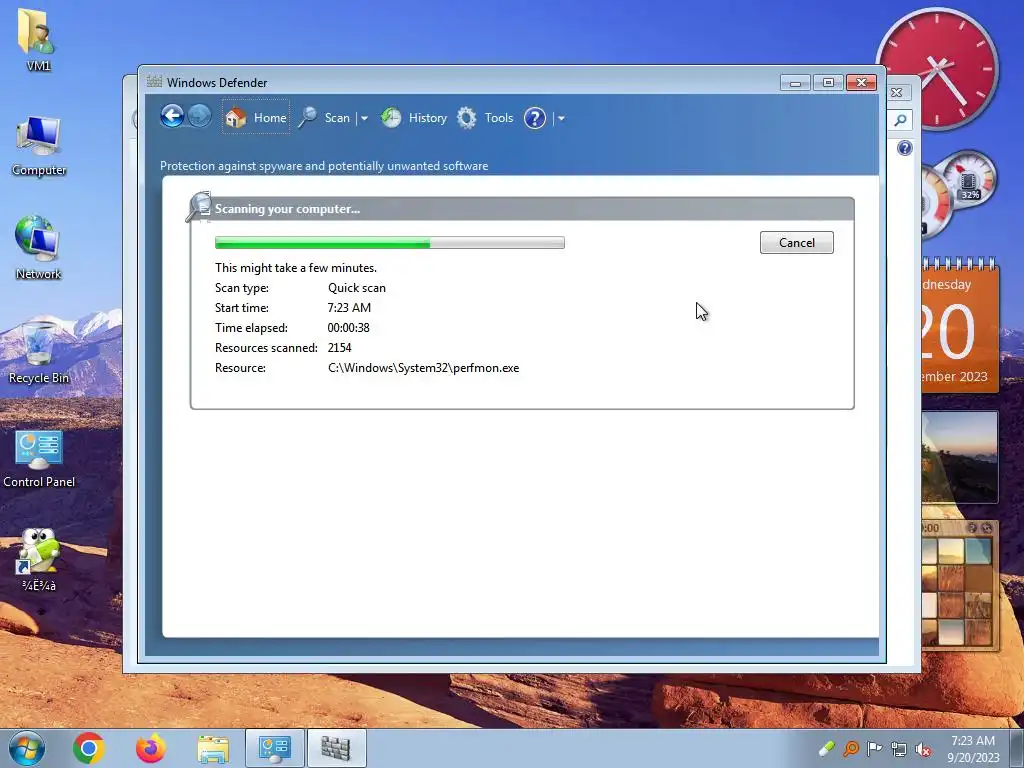
Task: Open the taskbar clock and date
Action: click(x=973, y=749)
